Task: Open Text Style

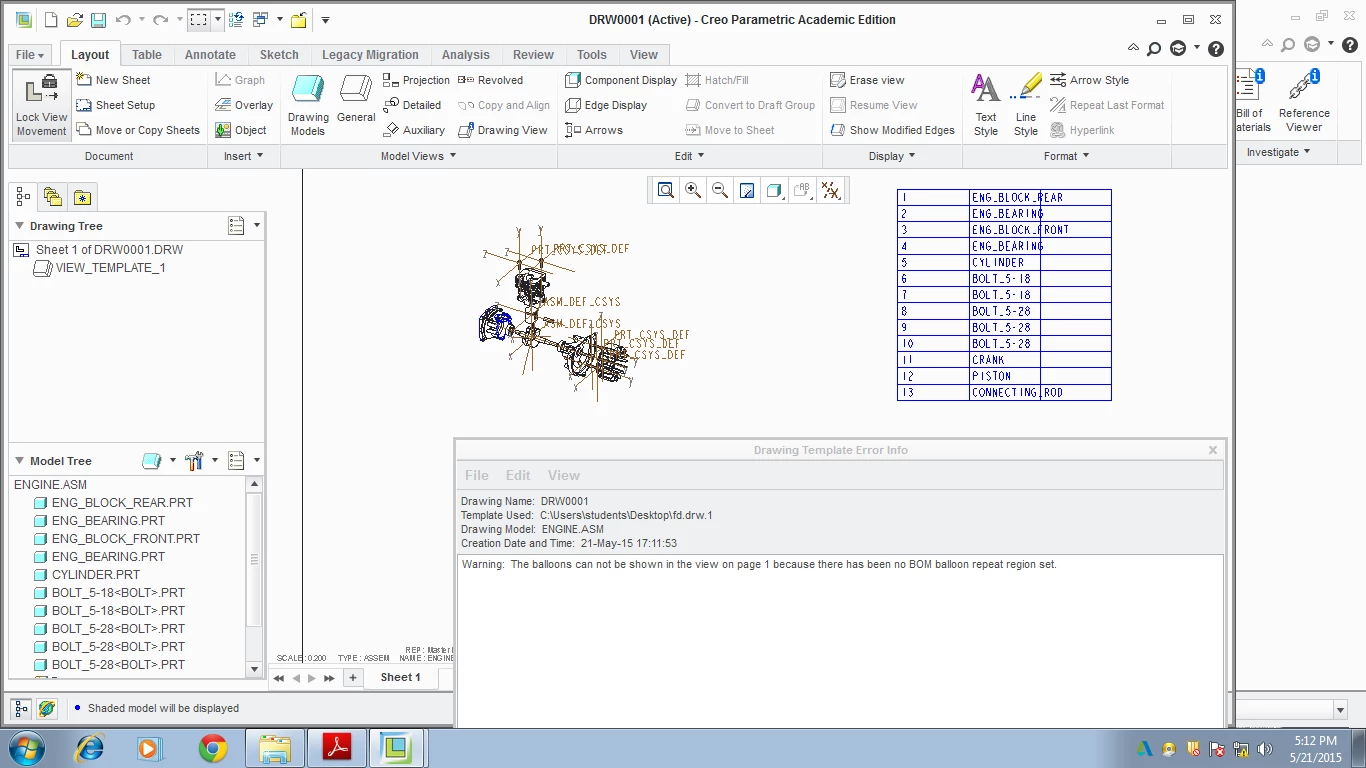Action: pyautogui.click(x=986, y=105)
